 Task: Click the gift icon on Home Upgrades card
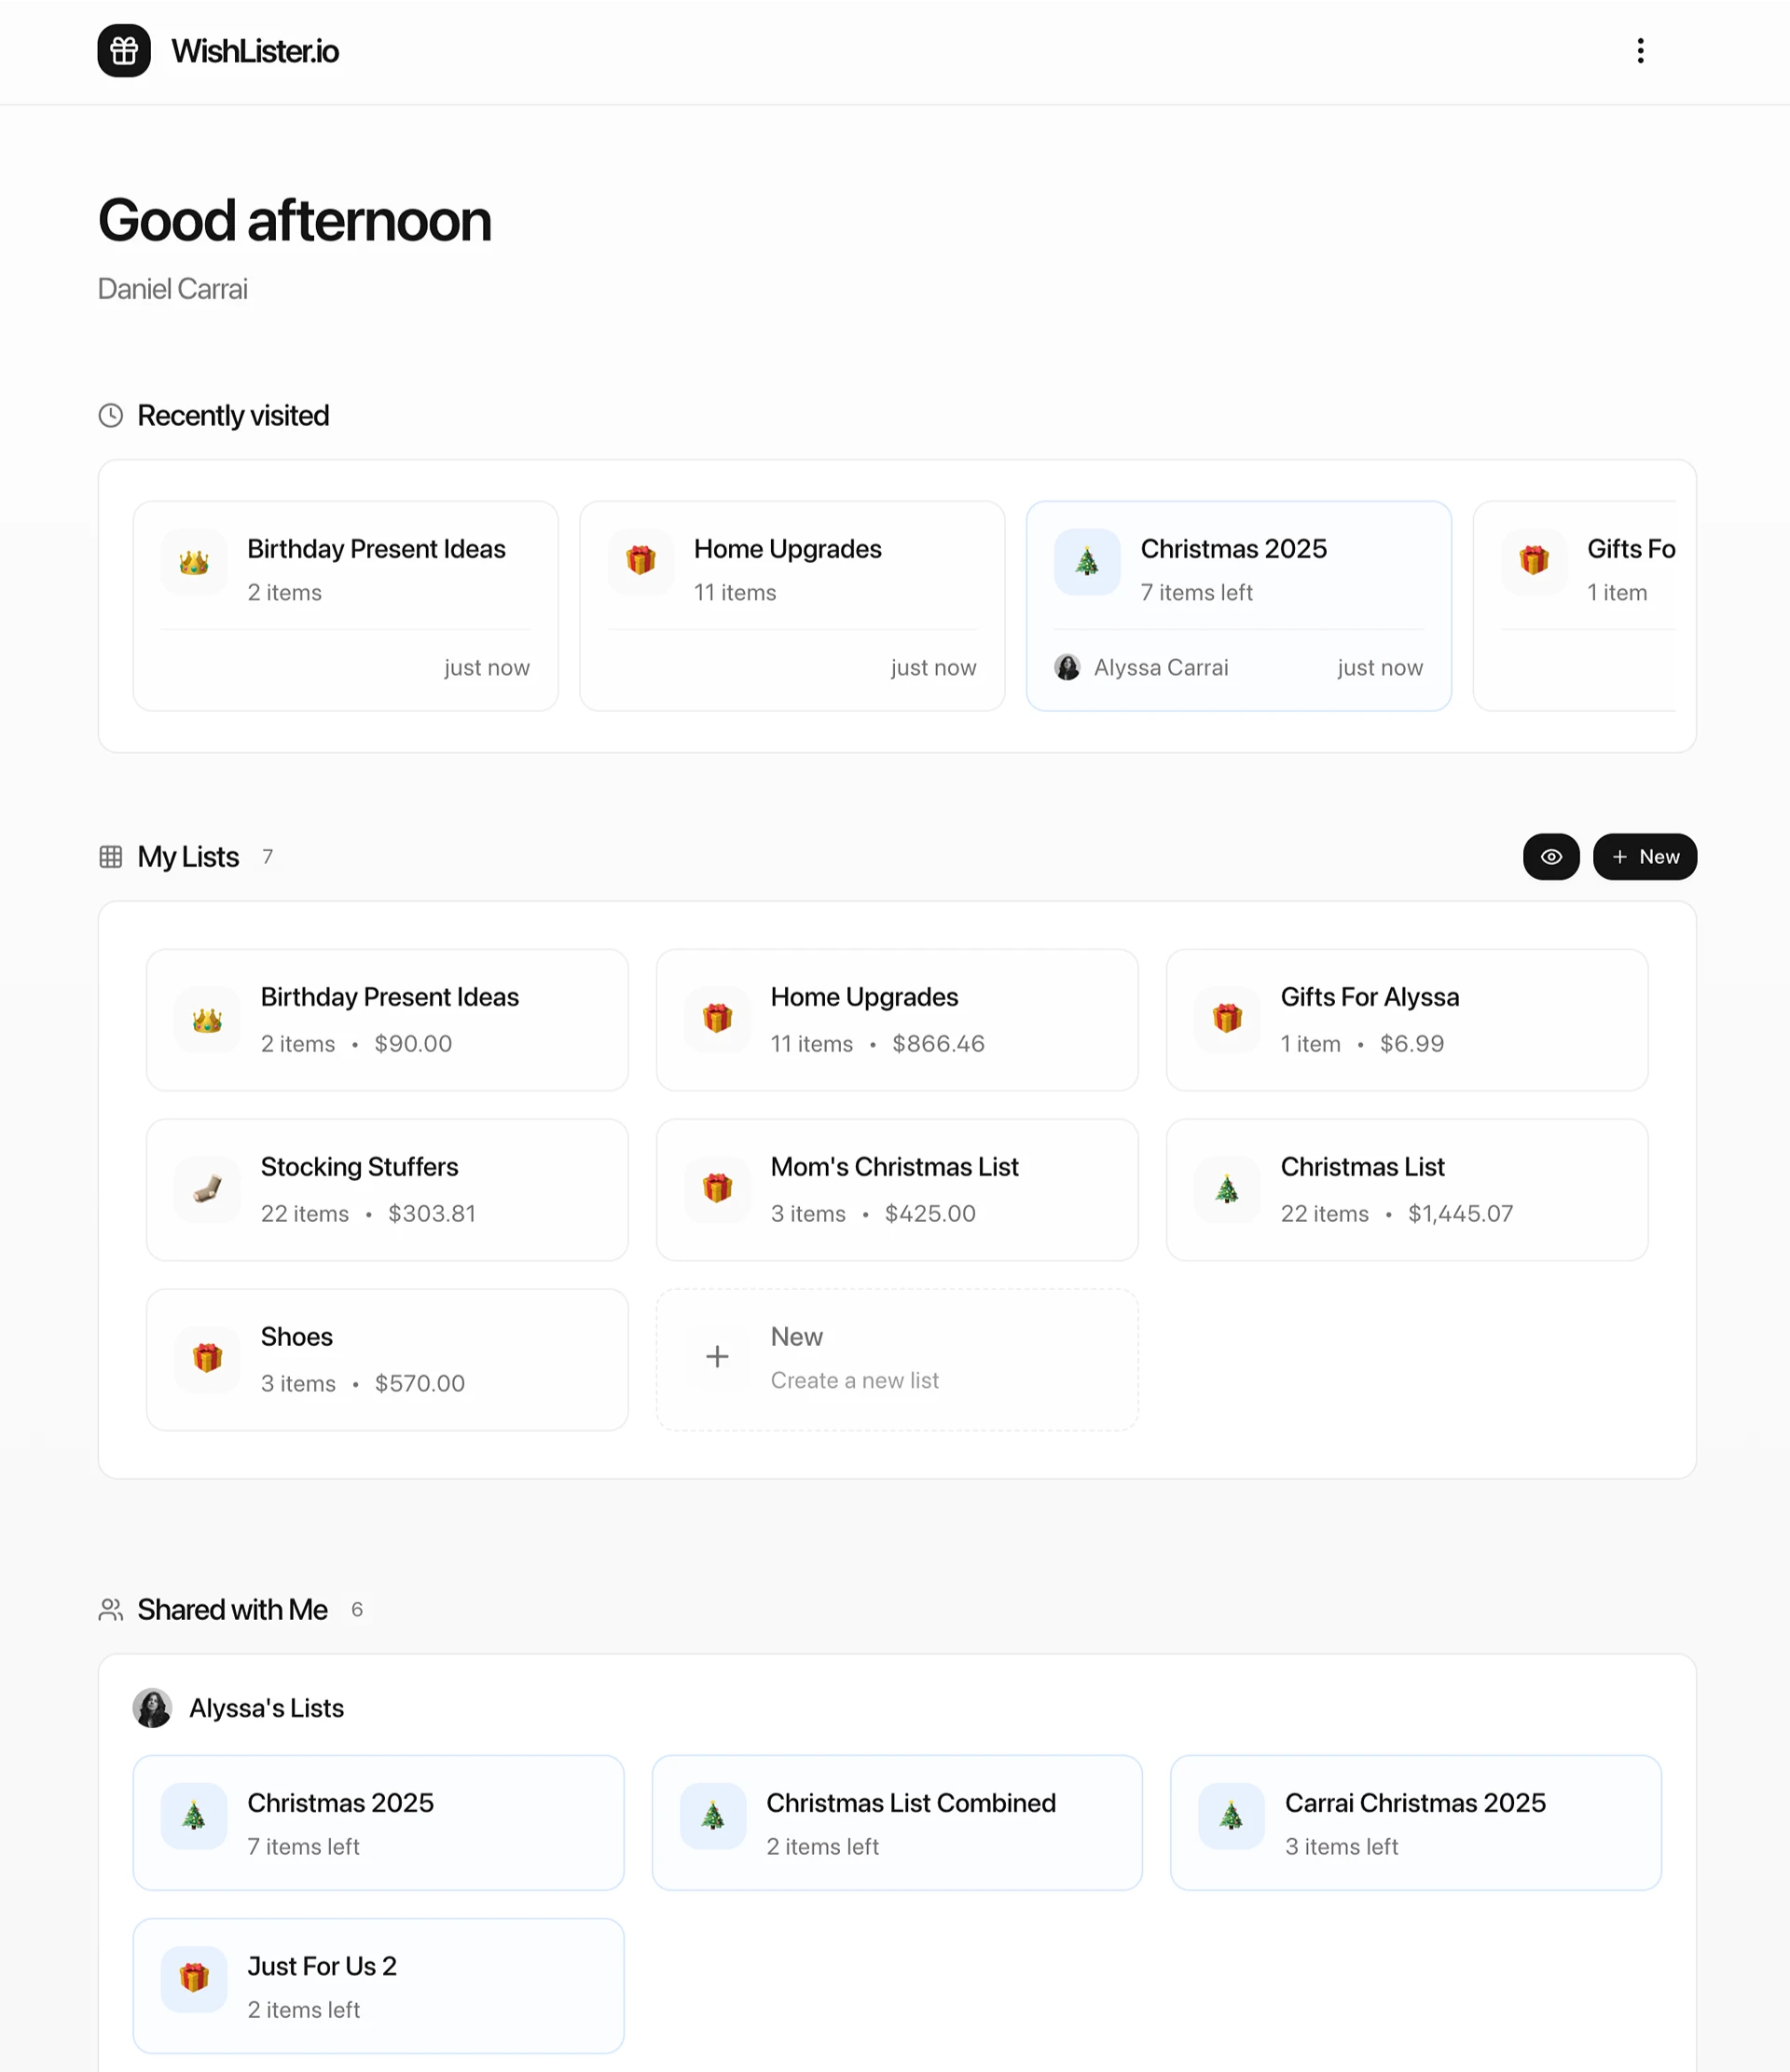[x=717, y=1019]
